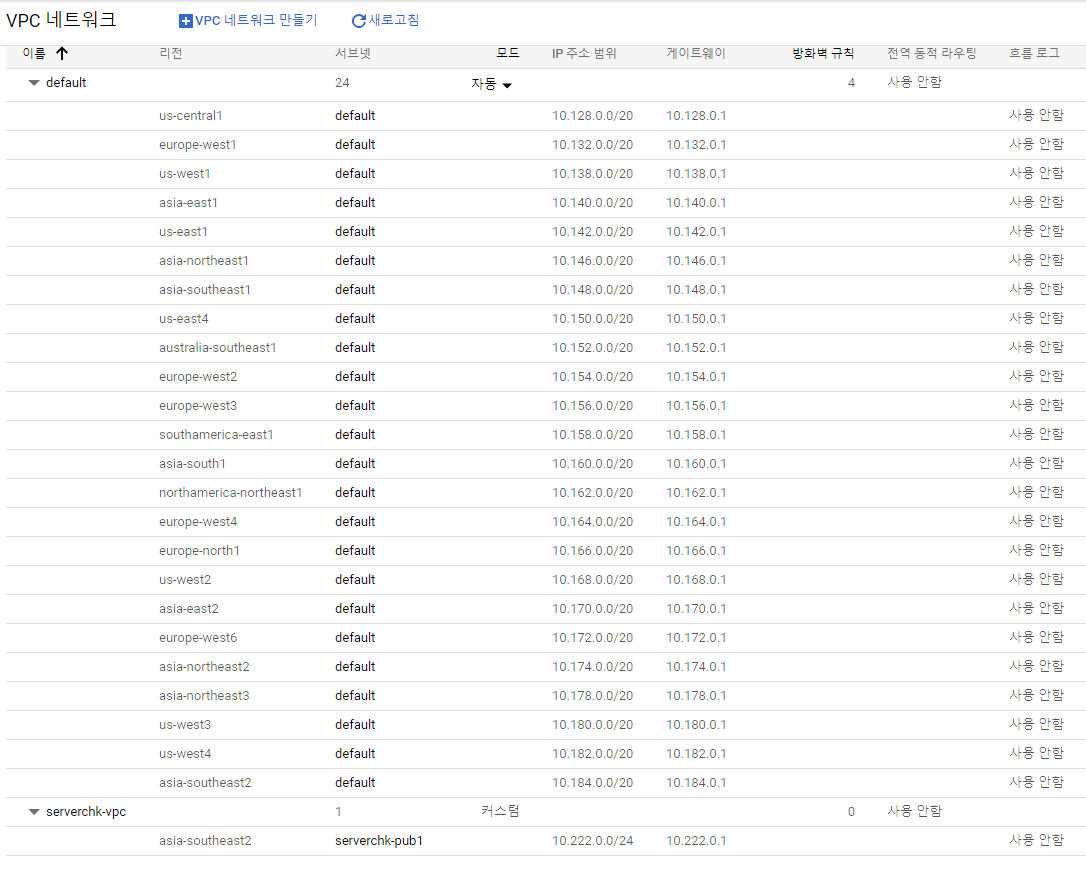1086x882 pixels.
Task: Open the default subnet in asia-east1
Action: pos(355,203)
